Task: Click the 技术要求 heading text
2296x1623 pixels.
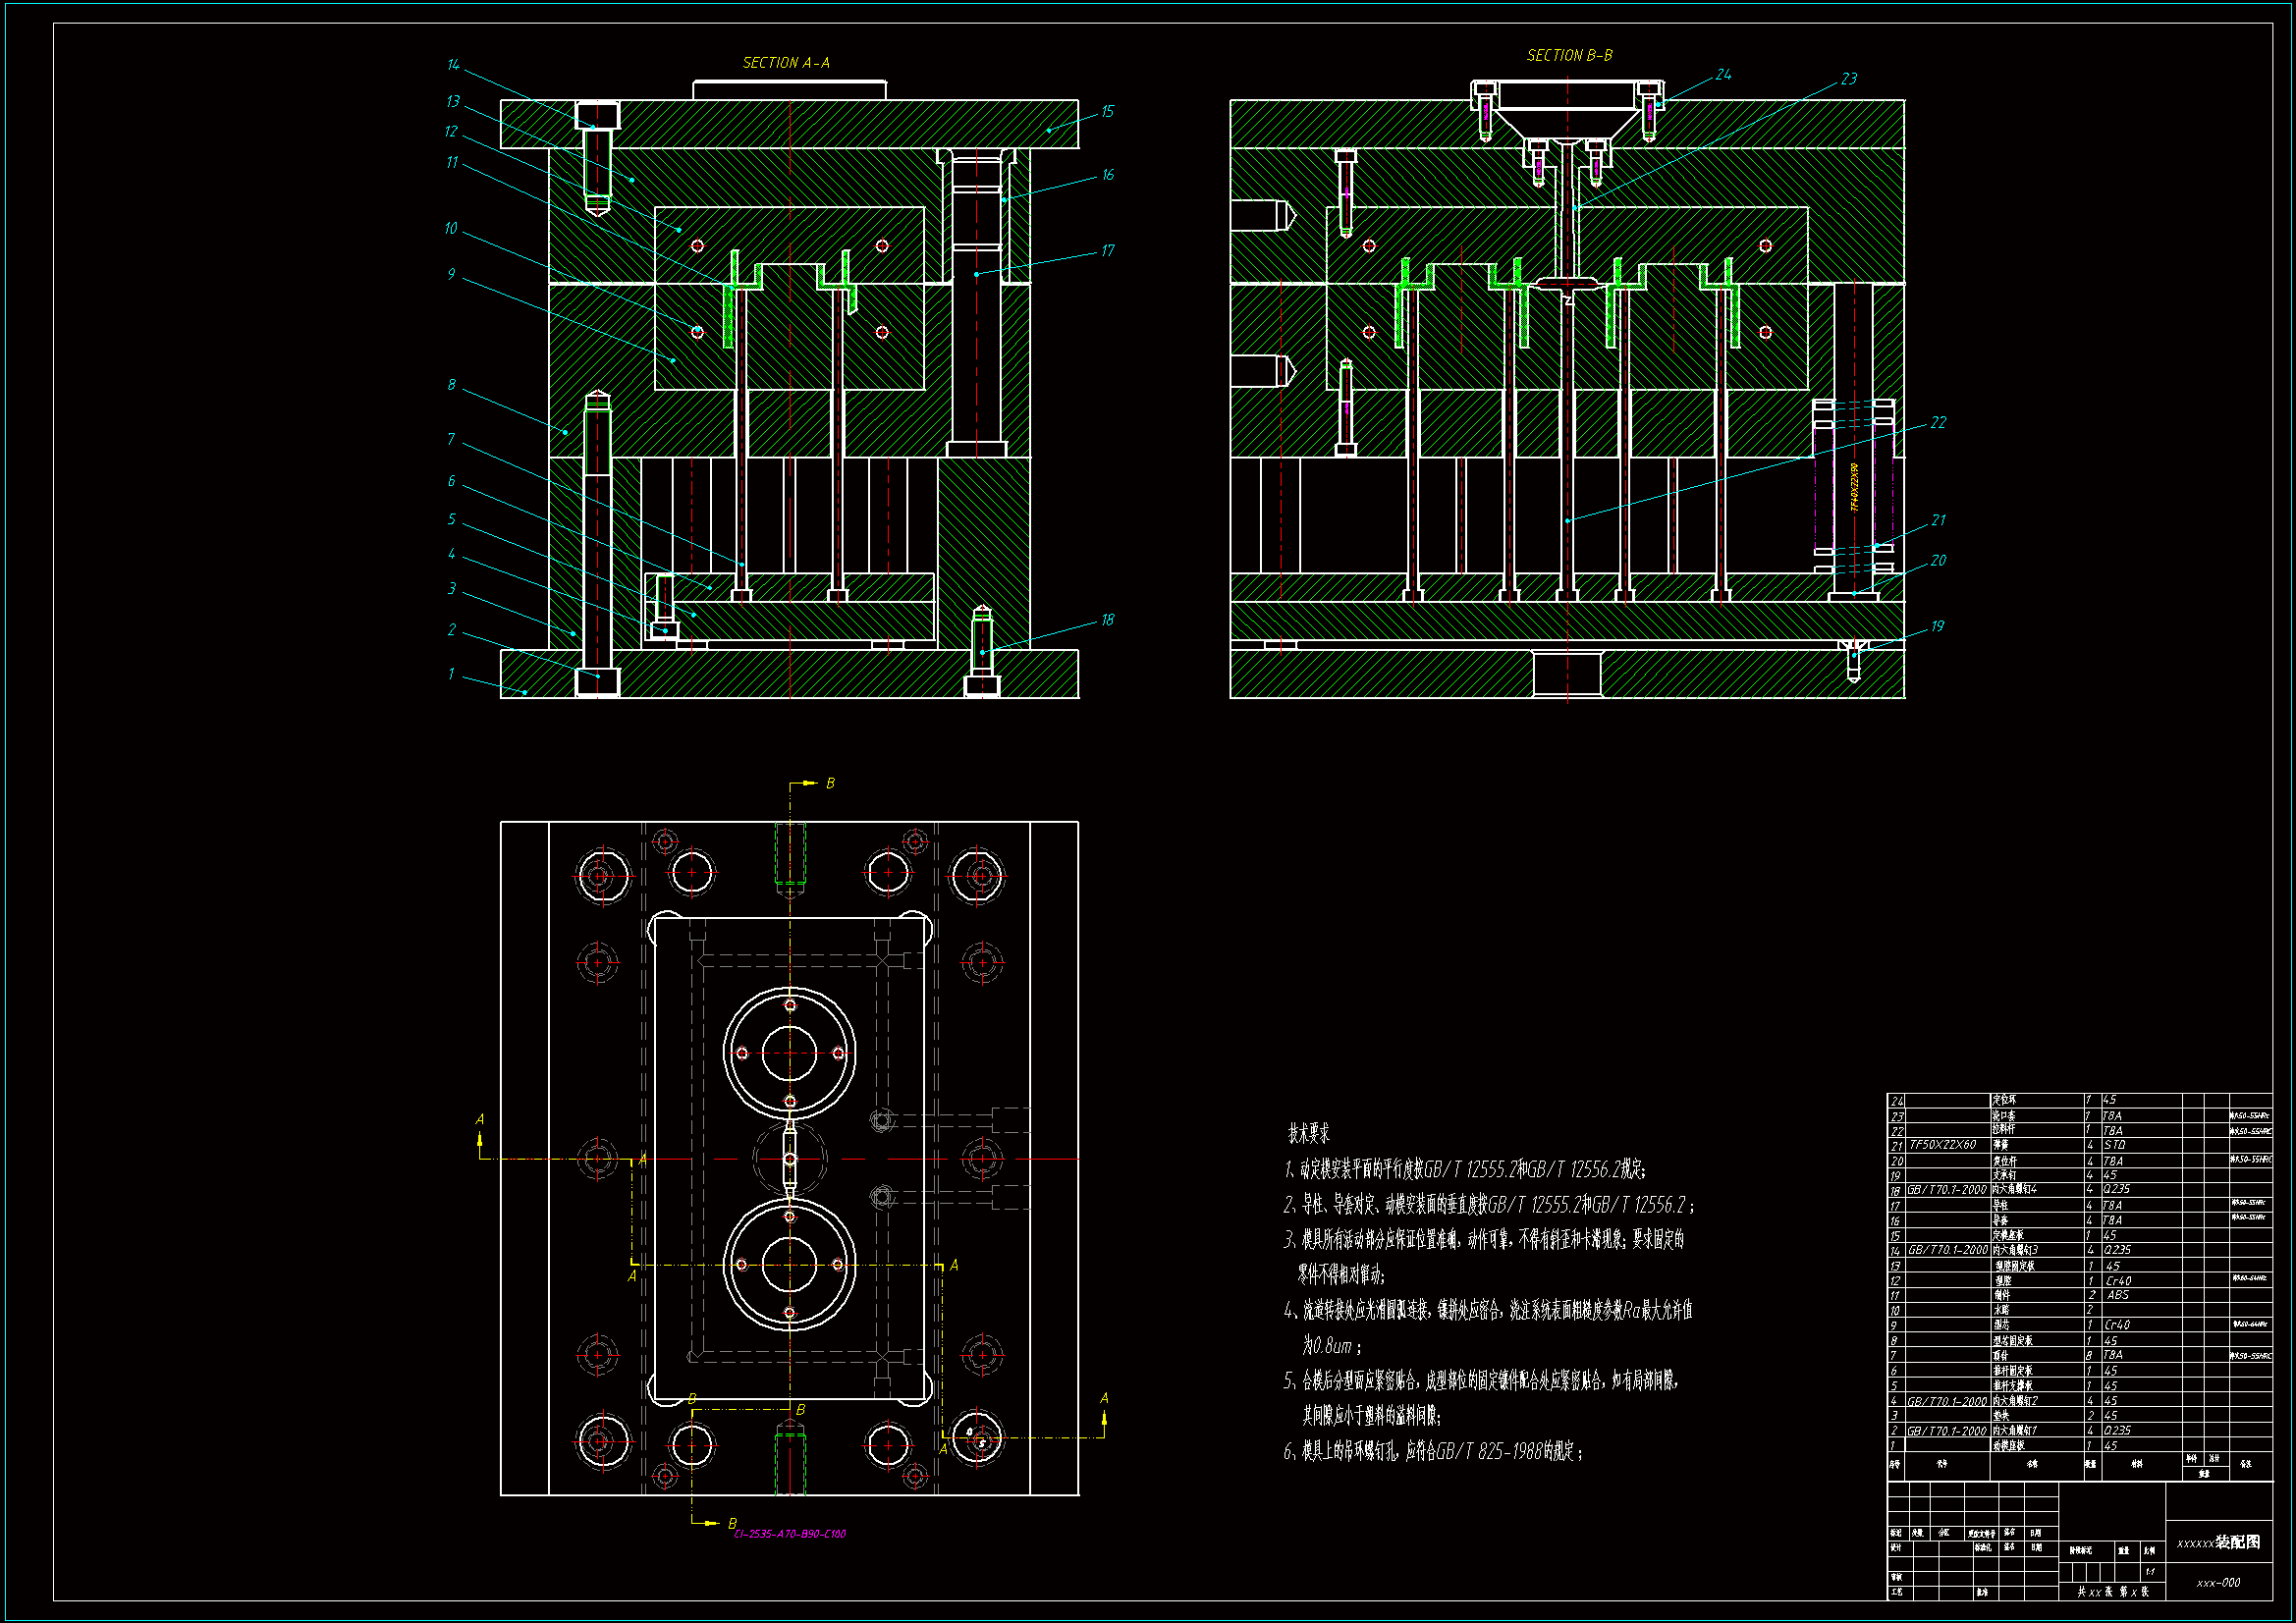Action: [1307, 1133]
